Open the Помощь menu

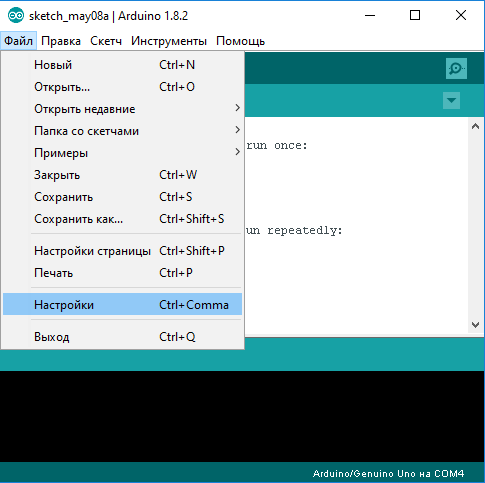(x=240, y=41)
